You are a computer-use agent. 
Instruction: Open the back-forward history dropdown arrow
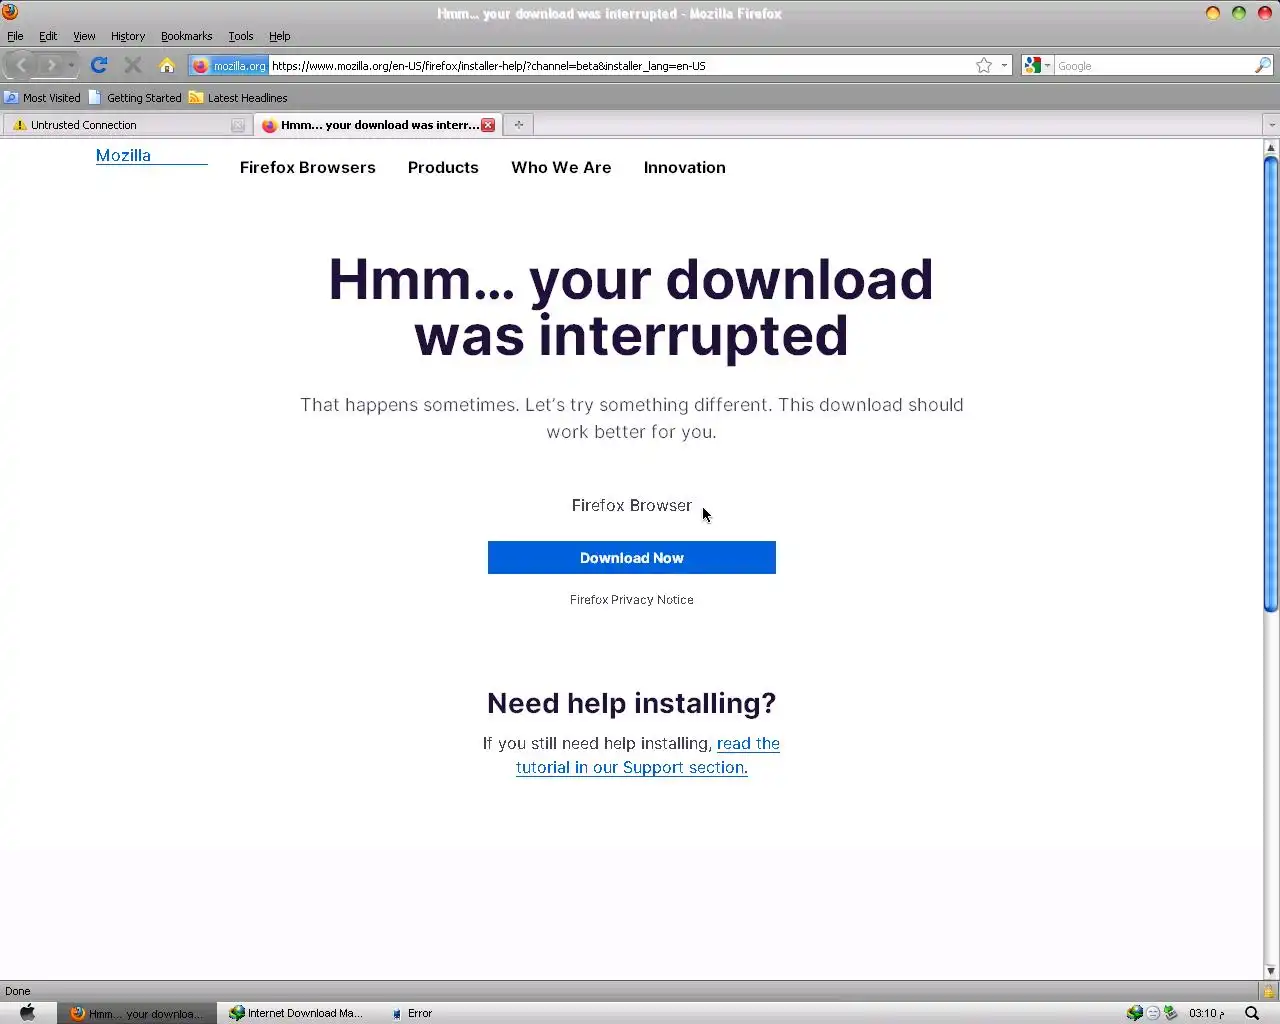(x=71, y=65)
